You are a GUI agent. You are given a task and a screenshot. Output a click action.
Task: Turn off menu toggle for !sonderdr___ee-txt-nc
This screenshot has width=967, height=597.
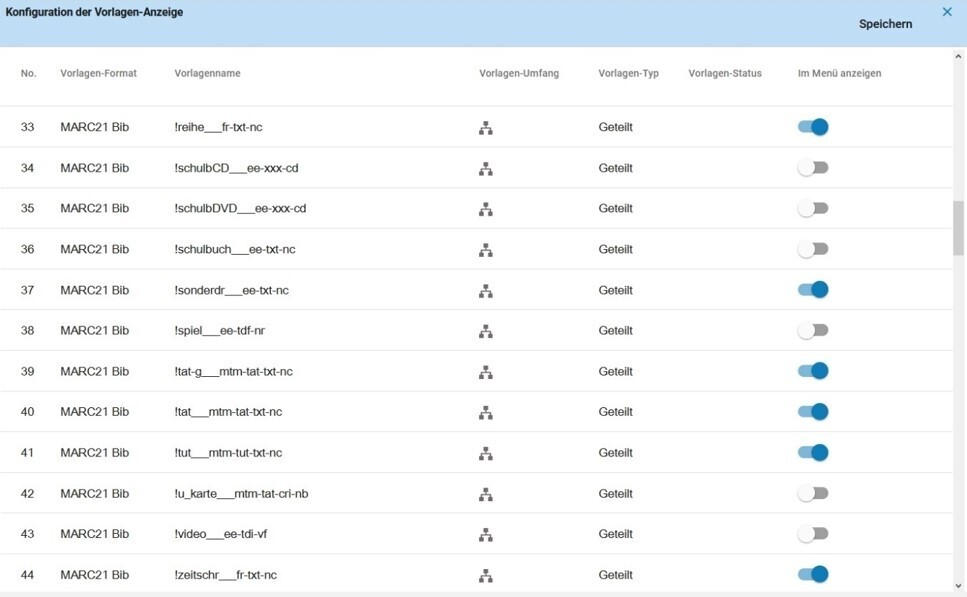(x=813, y=290)
